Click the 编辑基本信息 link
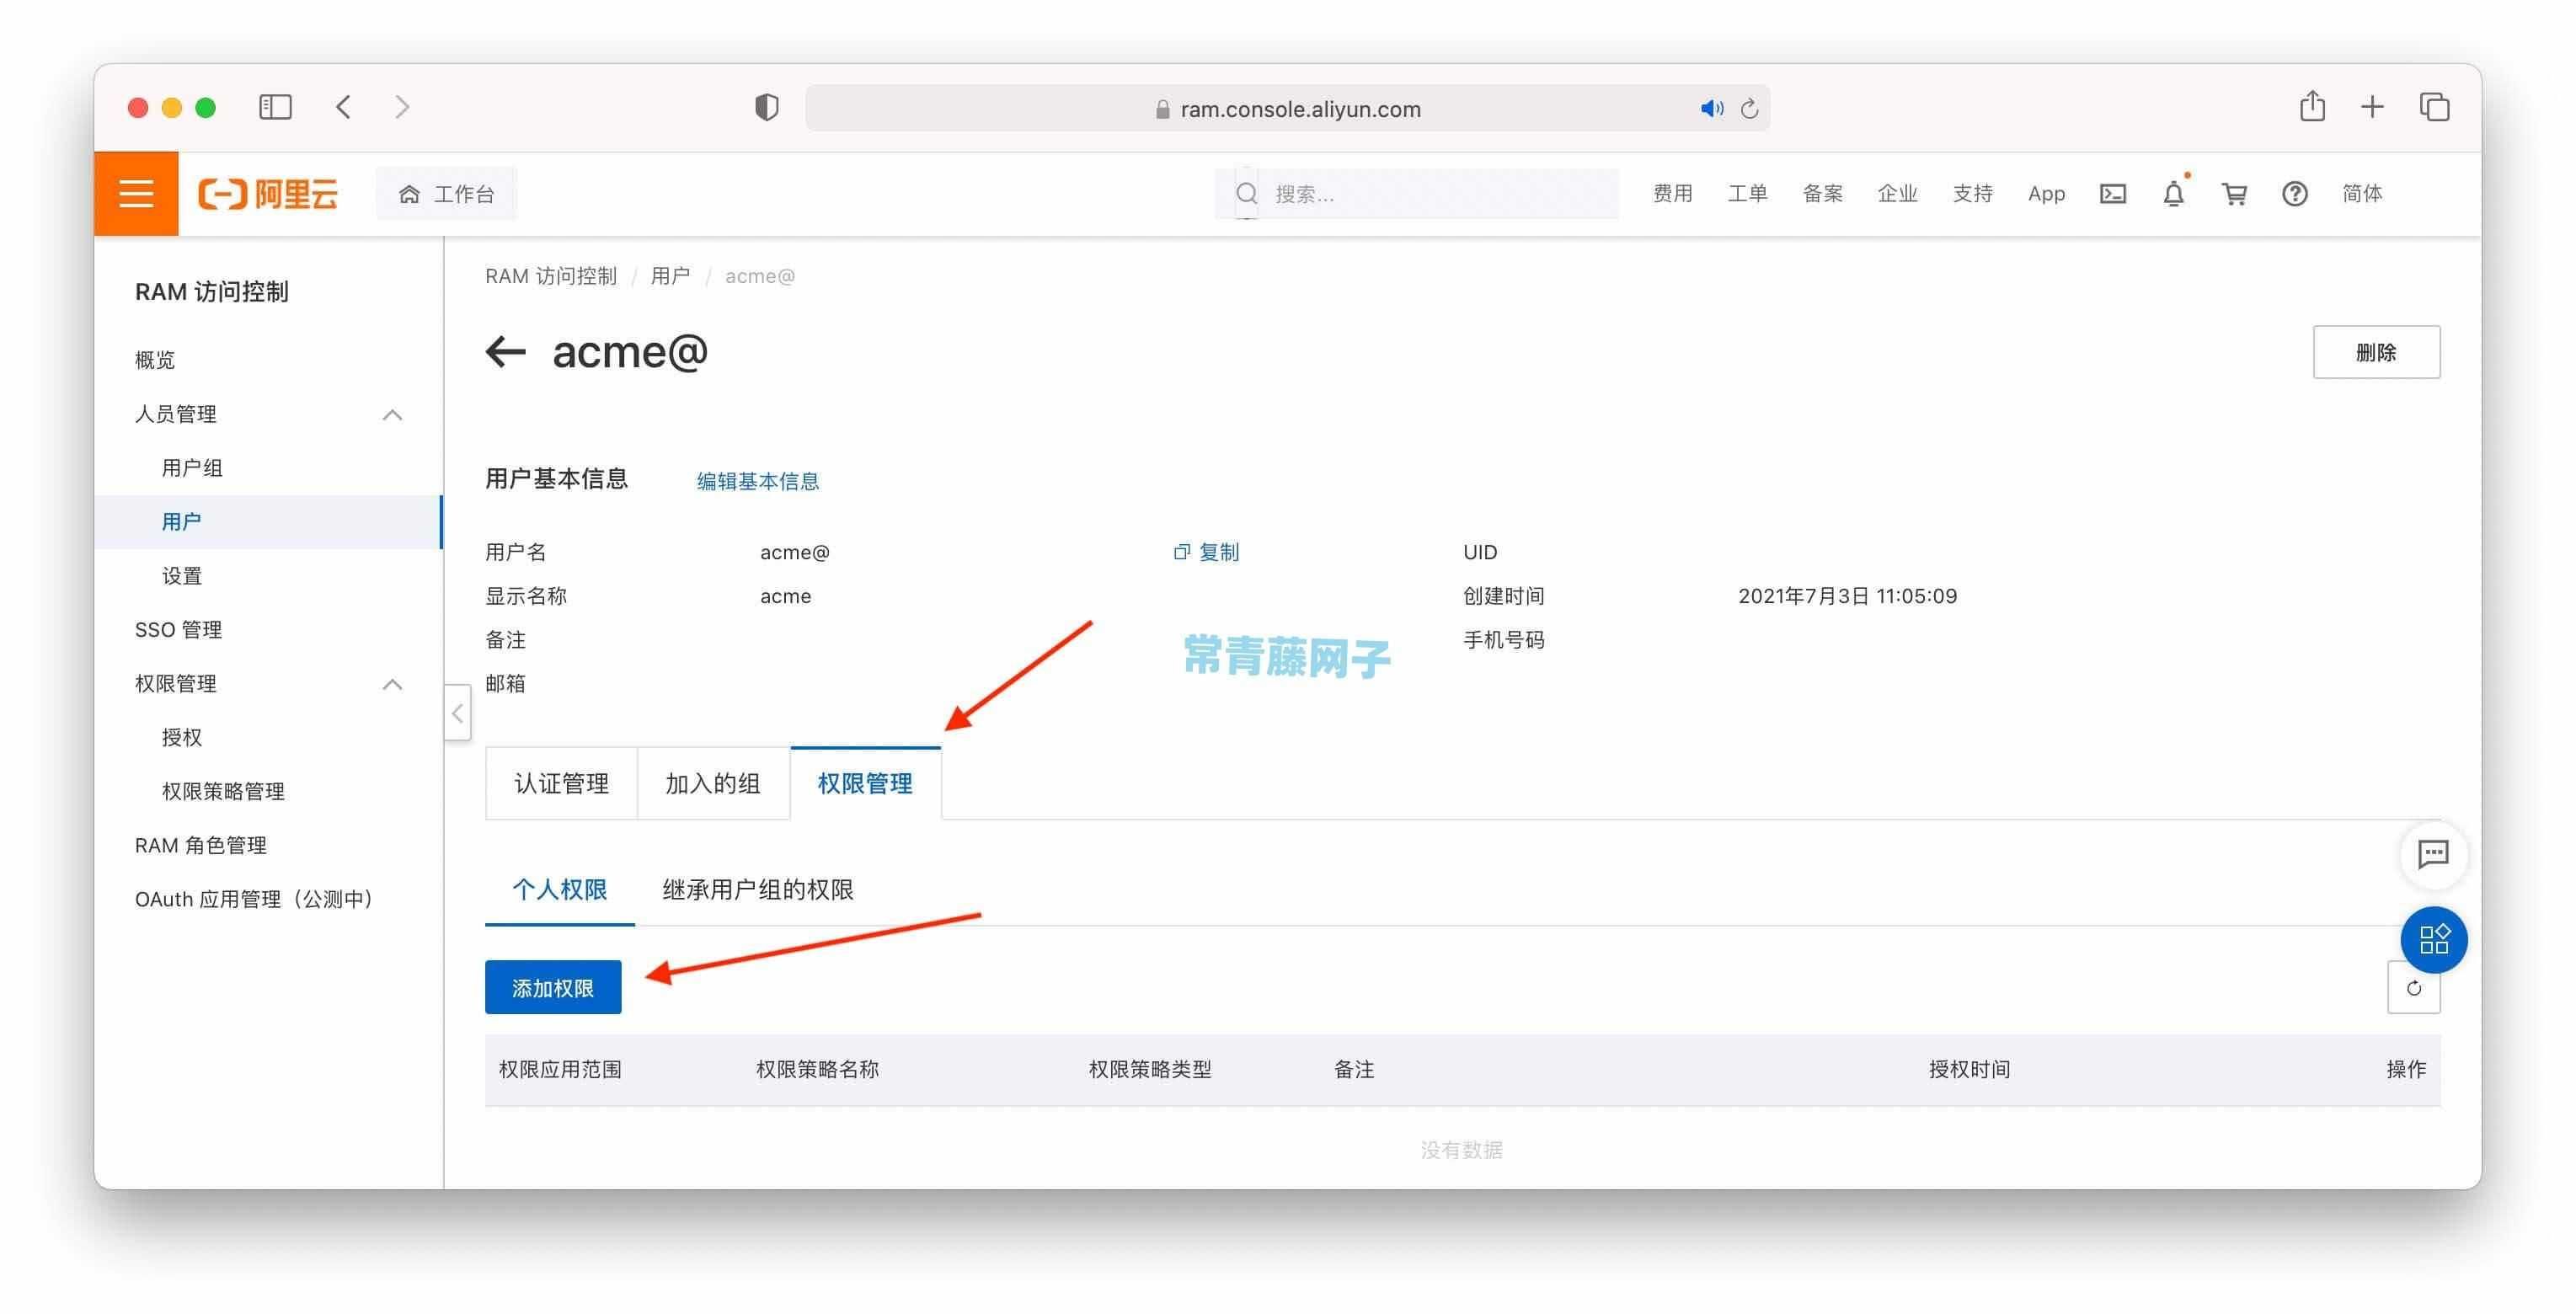Image resolution: width=2576 pixels, height=1314 pixels. point(757,482)
